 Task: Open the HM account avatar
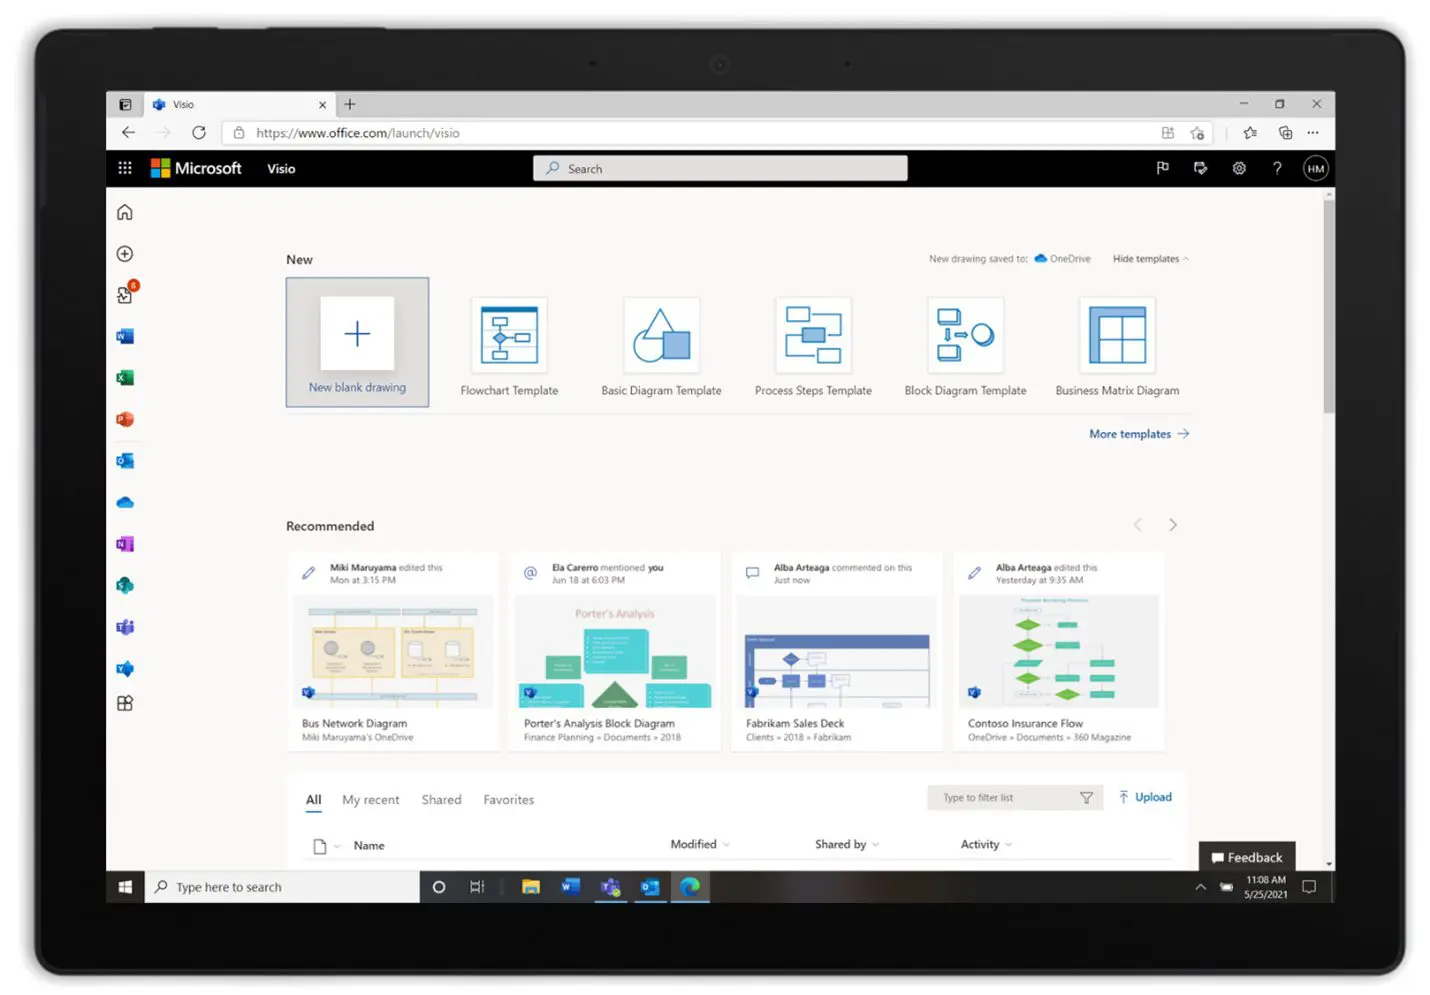pos(1316,169)
